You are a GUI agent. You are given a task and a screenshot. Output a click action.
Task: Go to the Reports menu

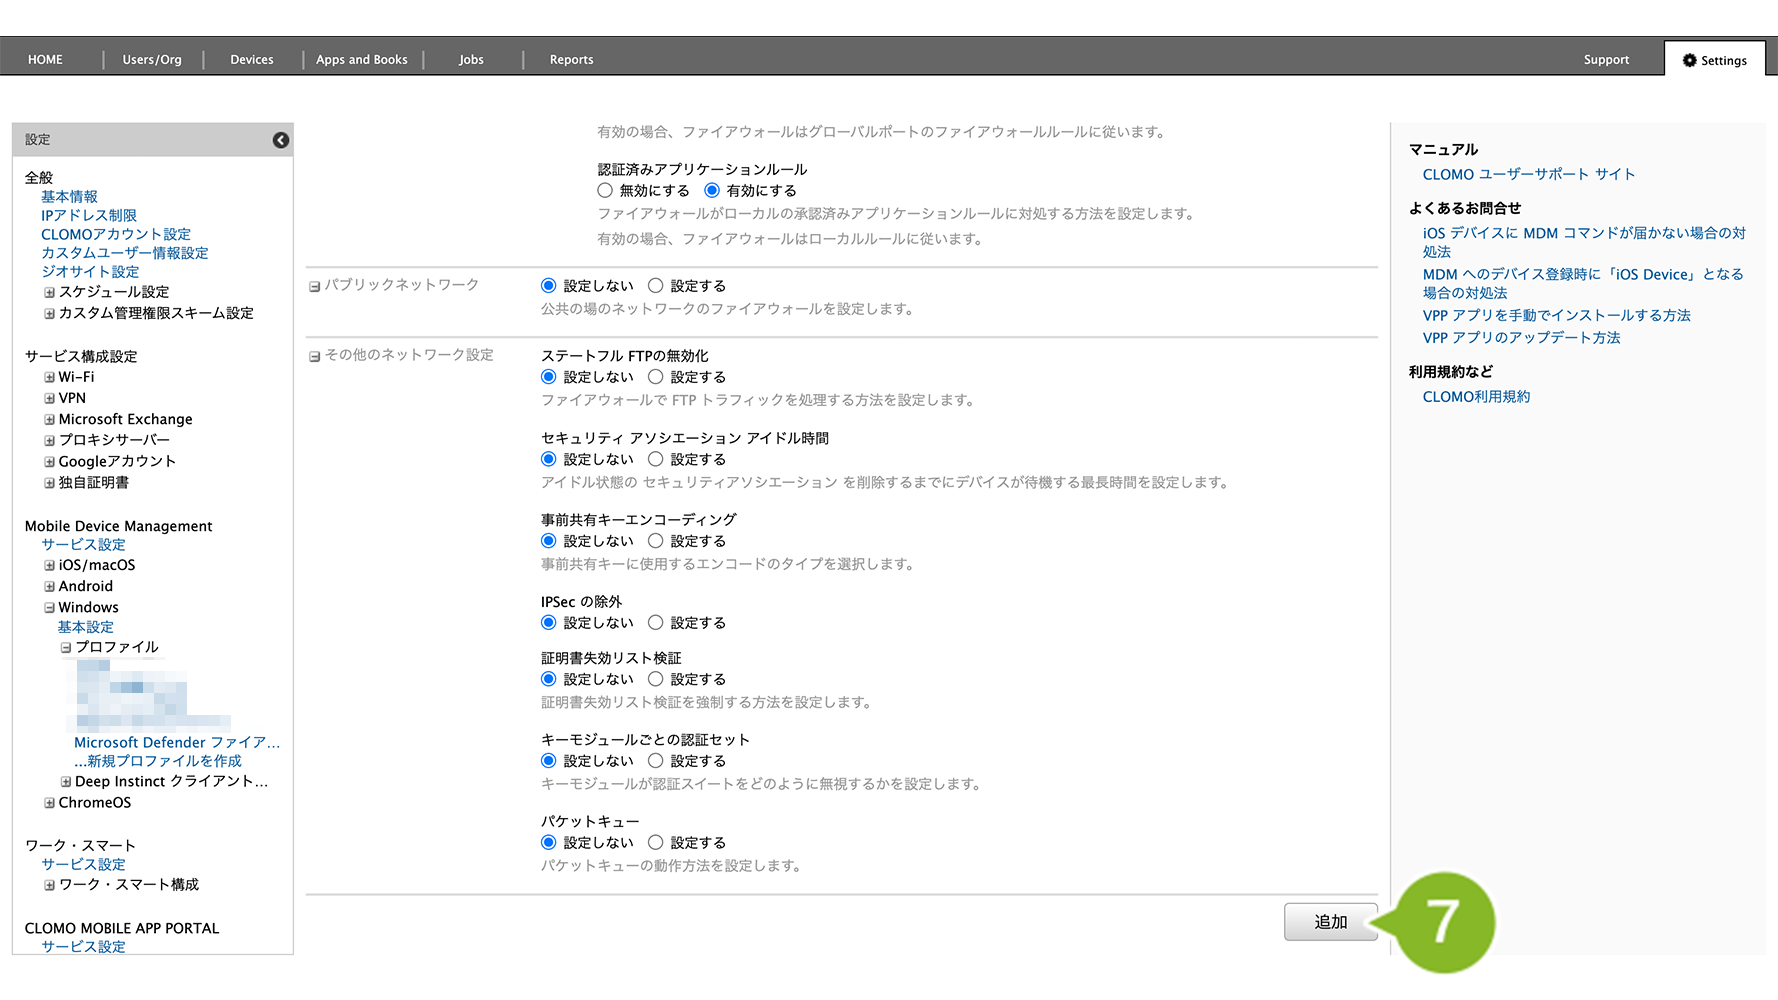pyautogui.click(x=571, y=60)
